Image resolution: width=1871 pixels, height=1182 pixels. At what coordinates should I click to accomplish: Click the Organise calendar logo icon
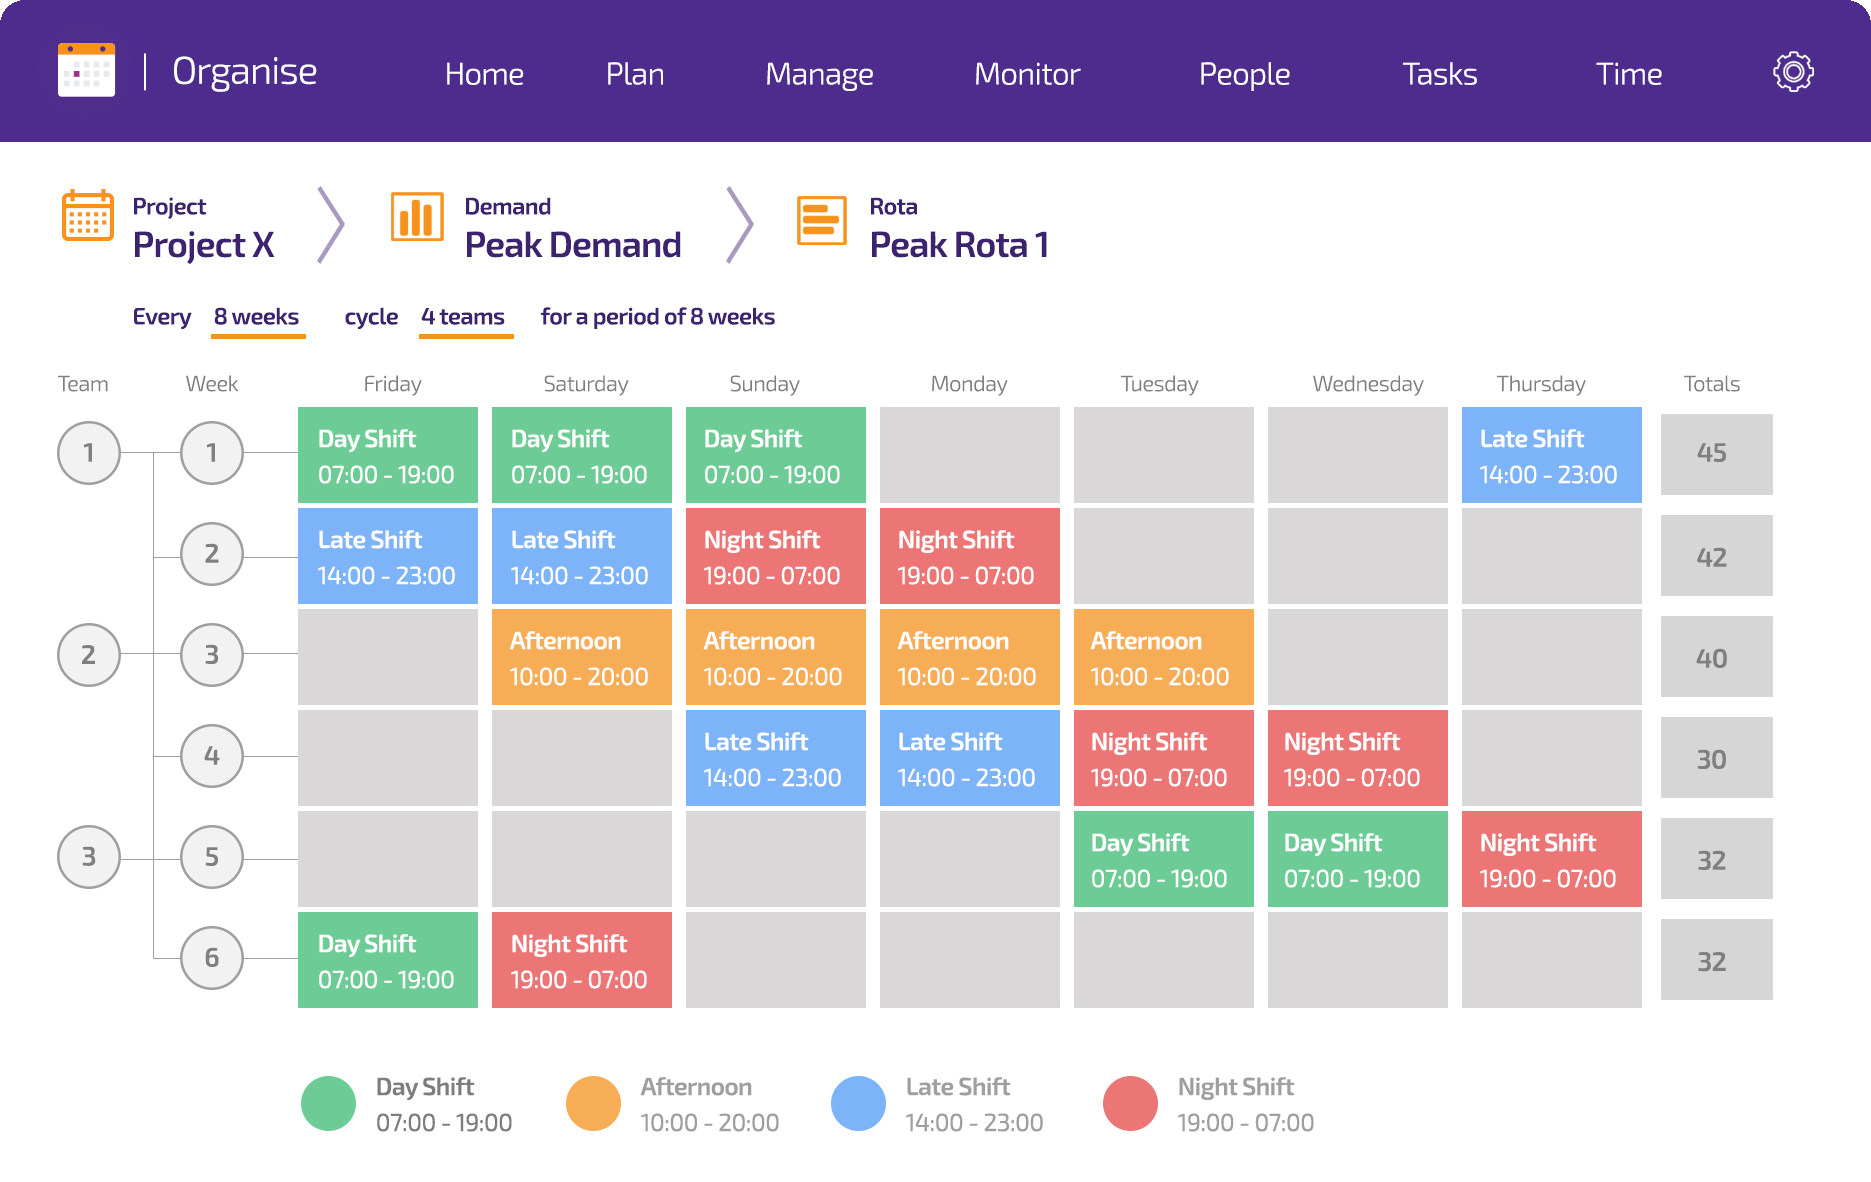click(x=86, y=70)
